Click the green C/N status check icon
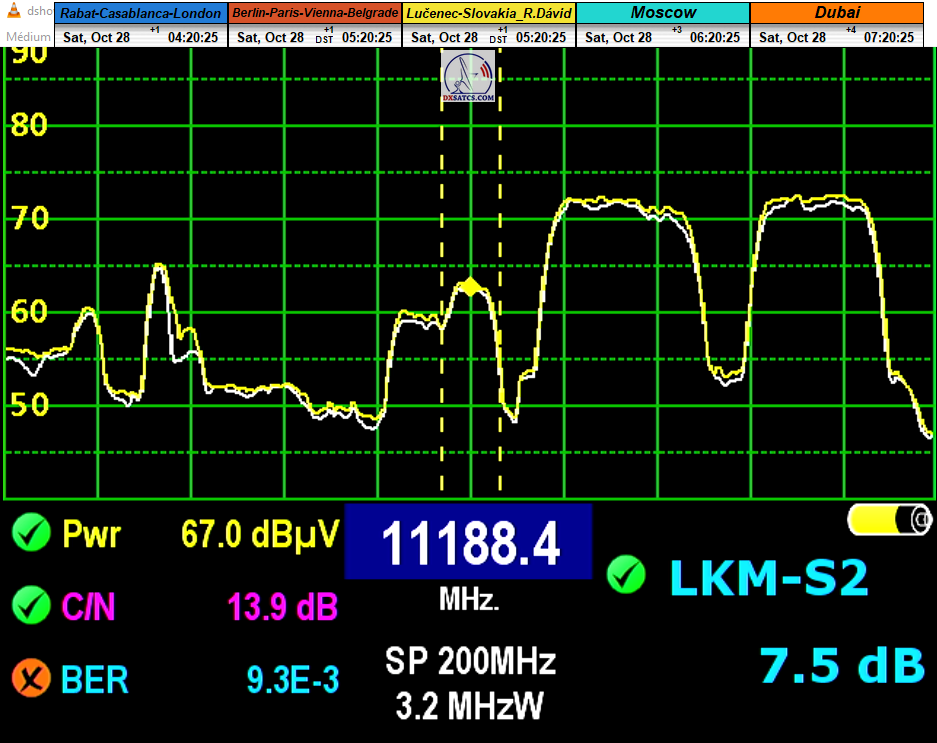Screen dimensions: 937x743 pyautogui.click(x=31, y=605)
